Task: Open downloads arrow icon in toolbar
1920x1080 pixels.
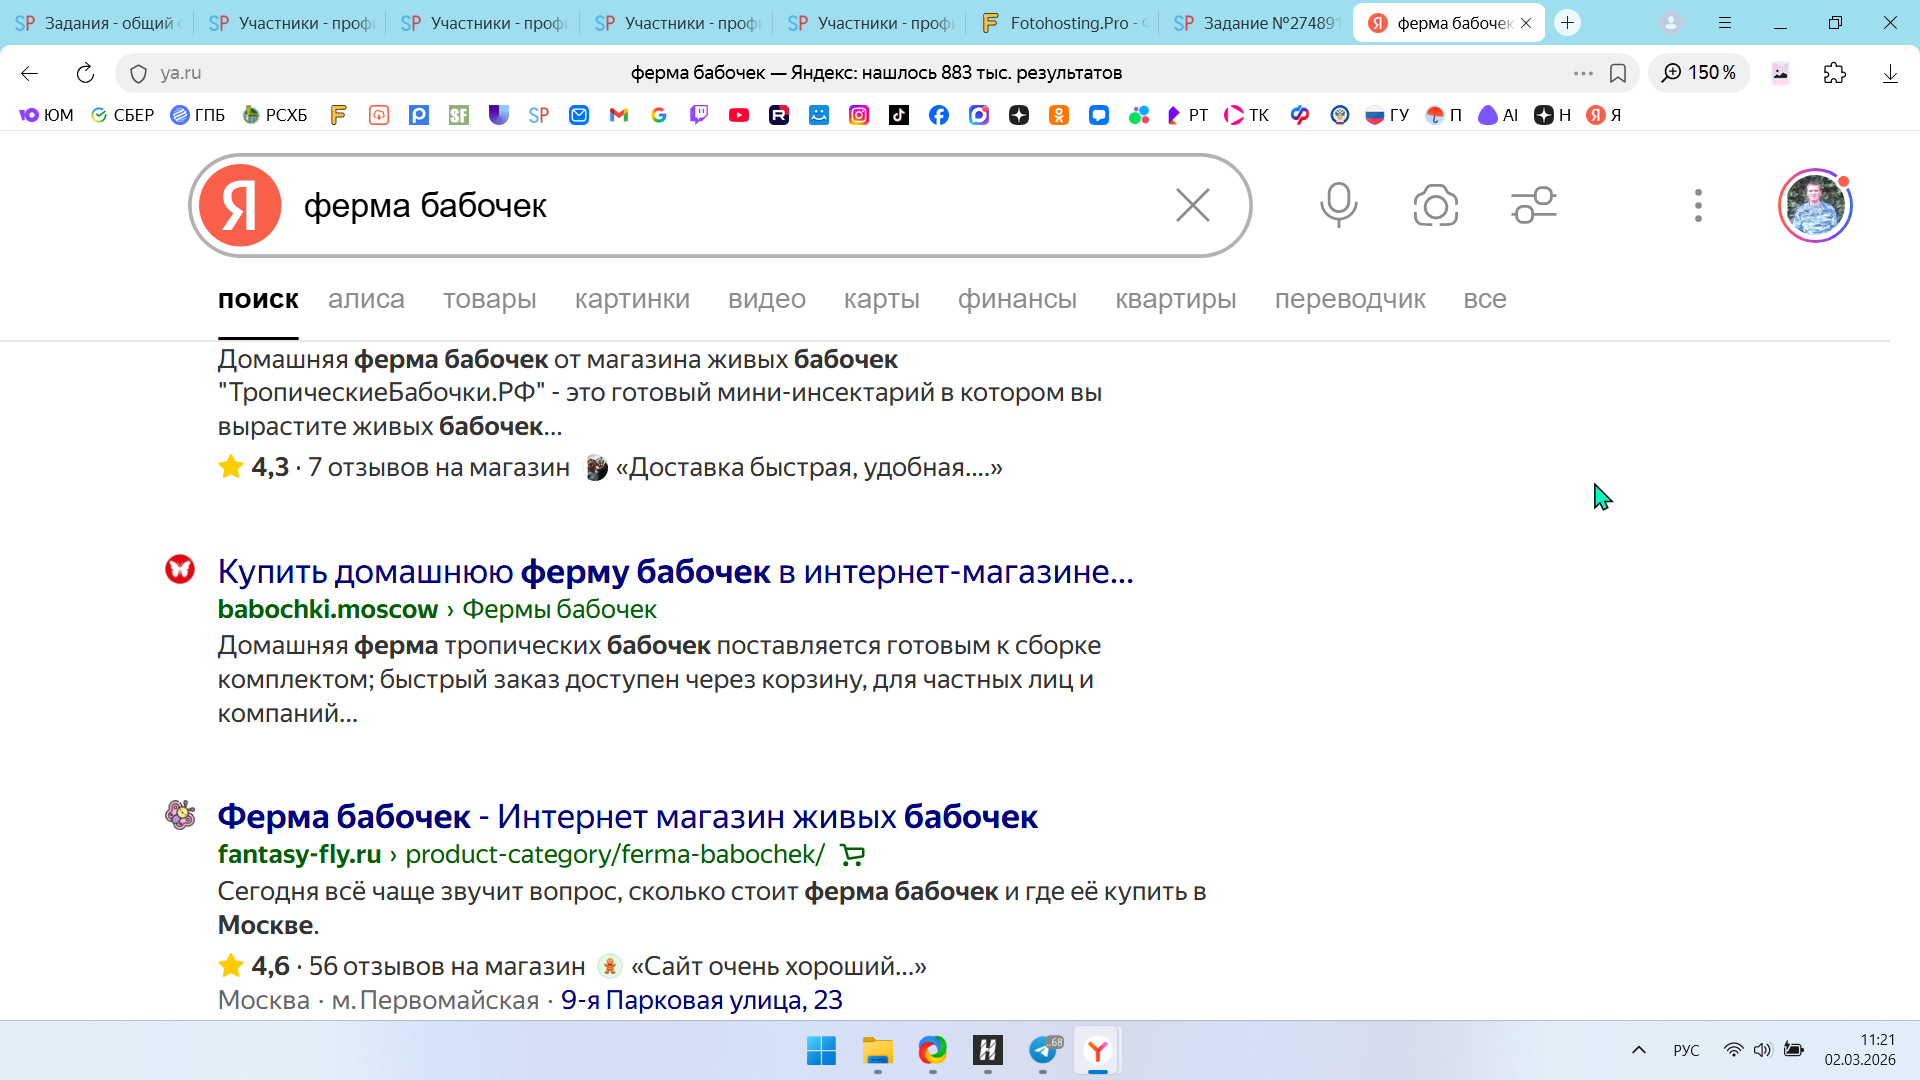Action: [1889, 73]
